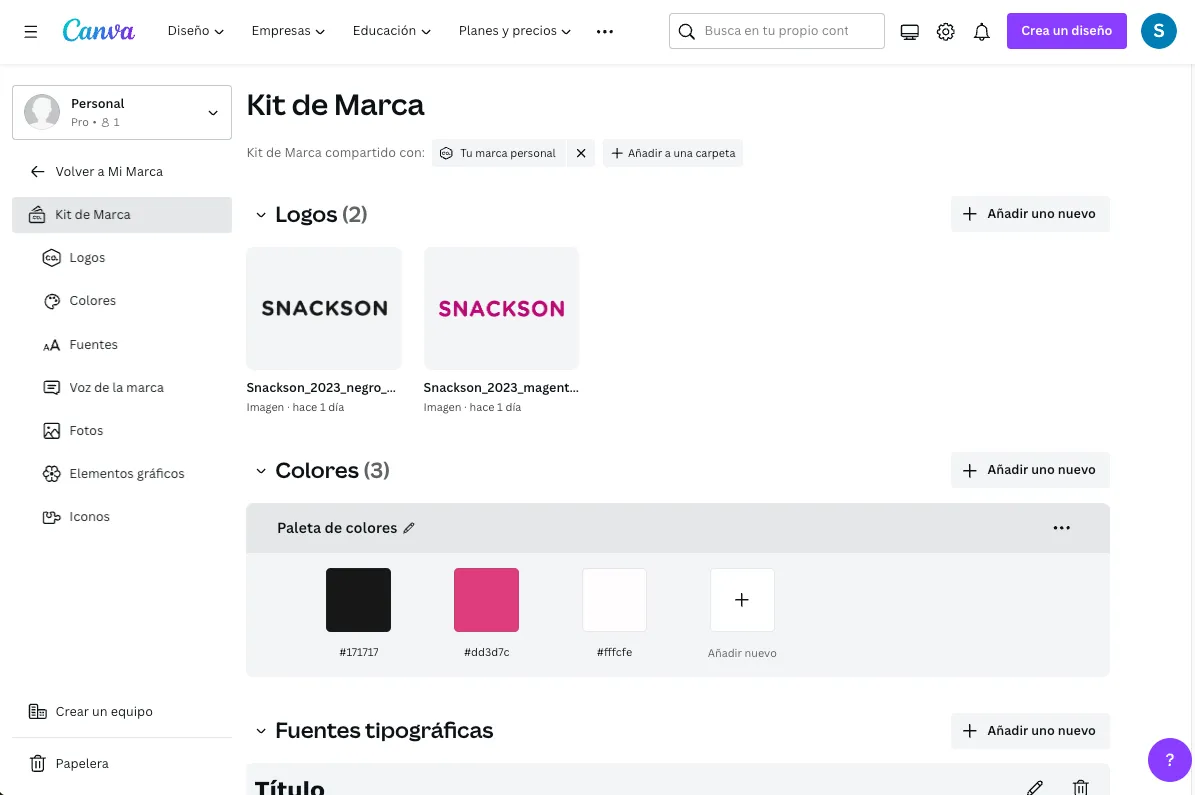
Task: Open the settings gear icon
Action: tap(945, 31)
